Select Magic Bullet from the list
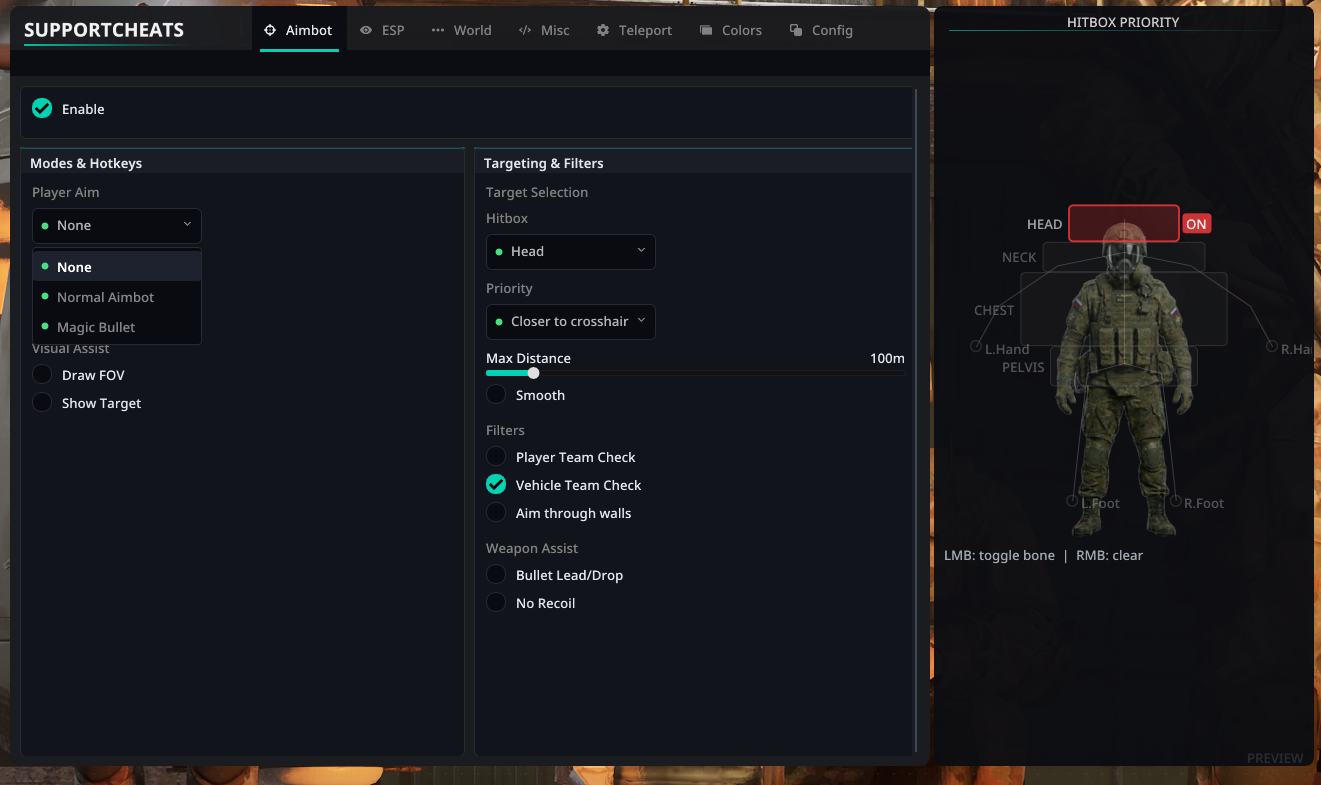 click(x=117, y=327)
